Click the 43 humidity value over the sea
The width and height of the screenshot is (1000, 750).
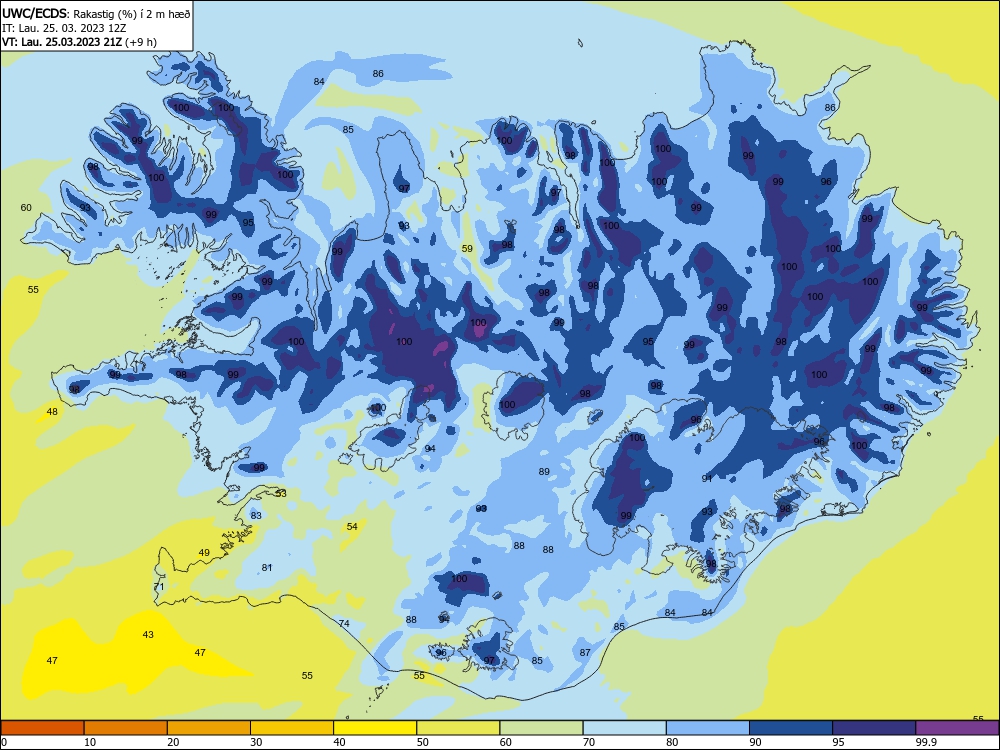click(x=148, y=635)
